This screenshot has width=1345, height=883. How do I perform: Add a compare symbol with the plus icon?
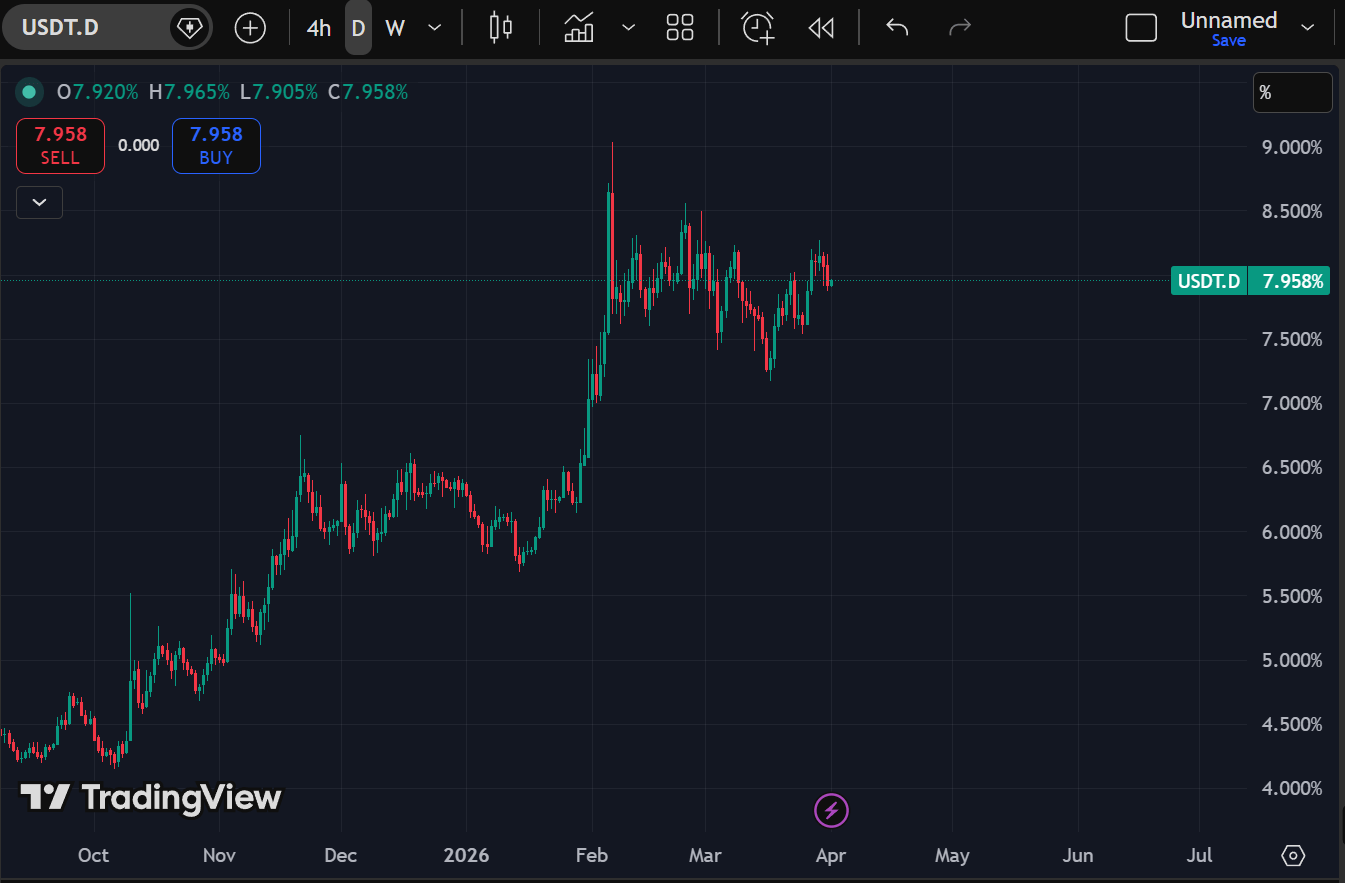(250, 28)
